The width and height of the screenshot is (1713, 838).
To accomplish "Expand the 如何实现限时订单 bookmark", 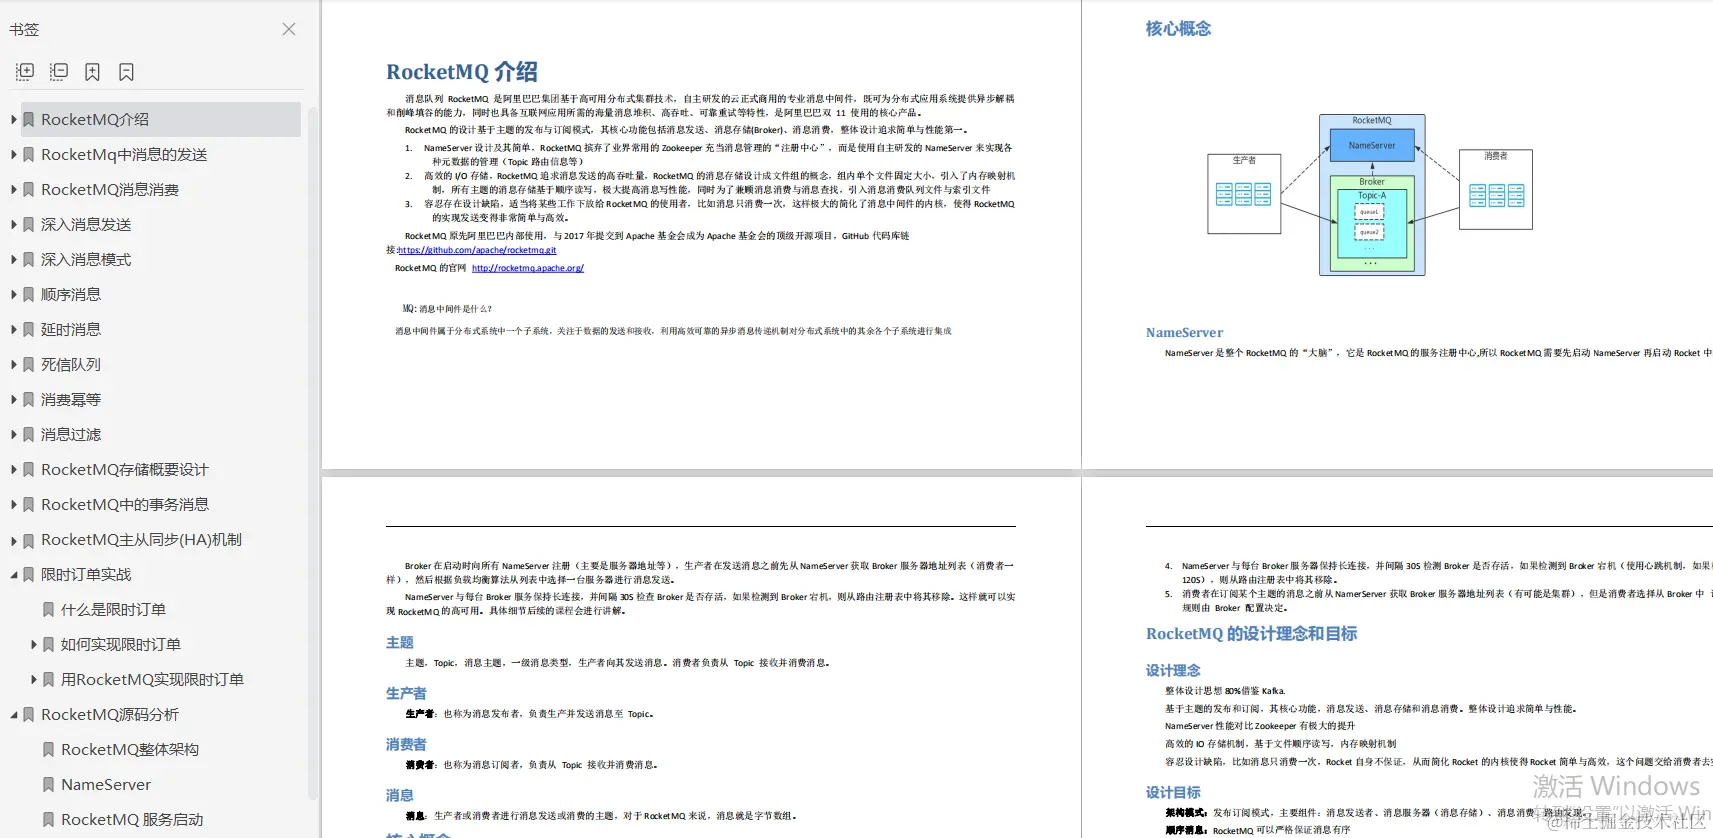I will 34,644.
